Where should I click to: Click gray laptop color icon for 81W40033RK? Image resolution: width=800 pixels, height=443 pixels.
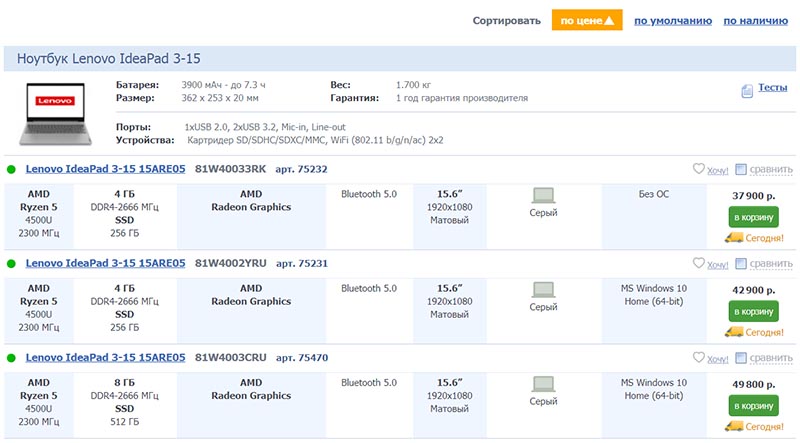543,195
